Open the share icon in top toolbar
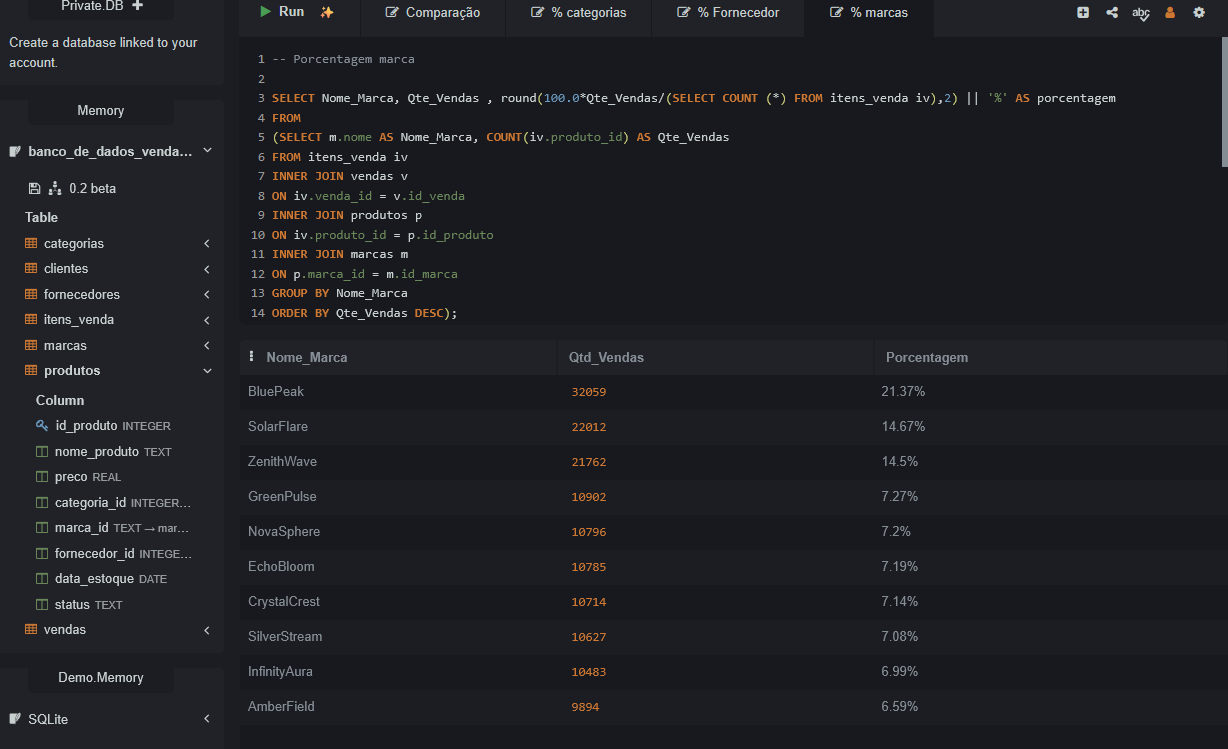1228x749 pixels. click(1112, 13)
